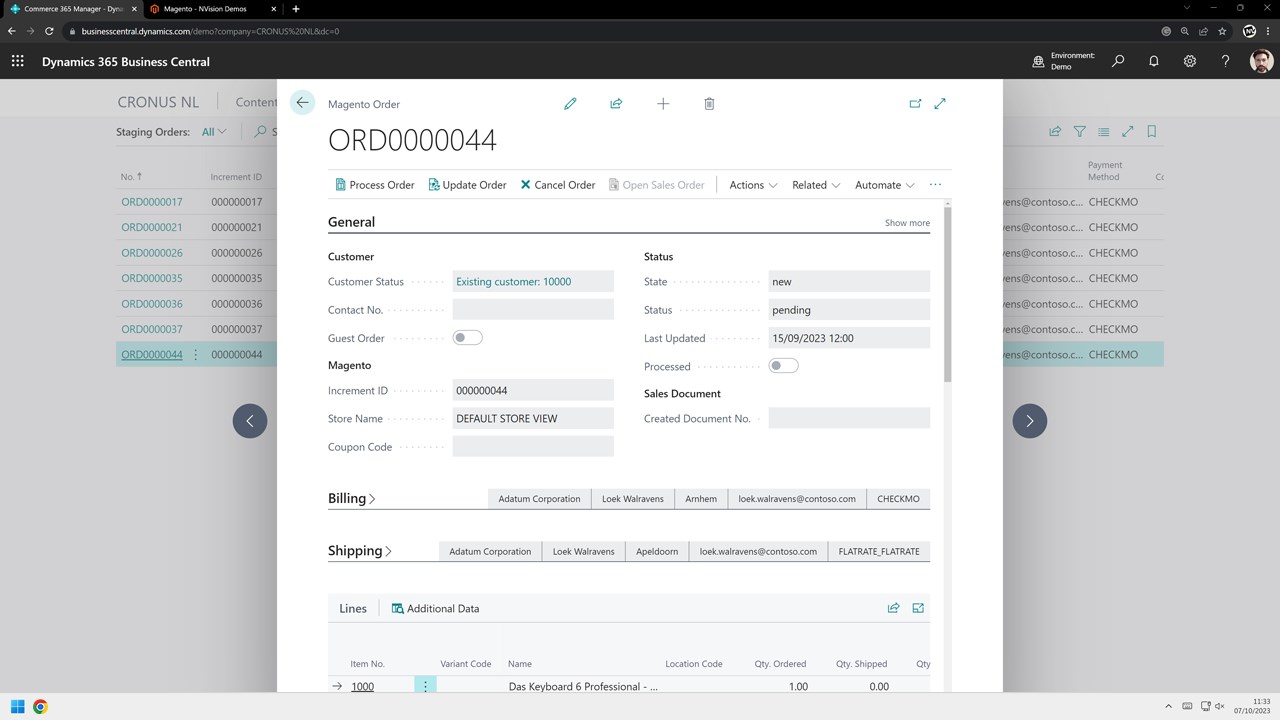Maximize the Lines section with its expand icon
1280x720 pixels.
tap(918, 608)
